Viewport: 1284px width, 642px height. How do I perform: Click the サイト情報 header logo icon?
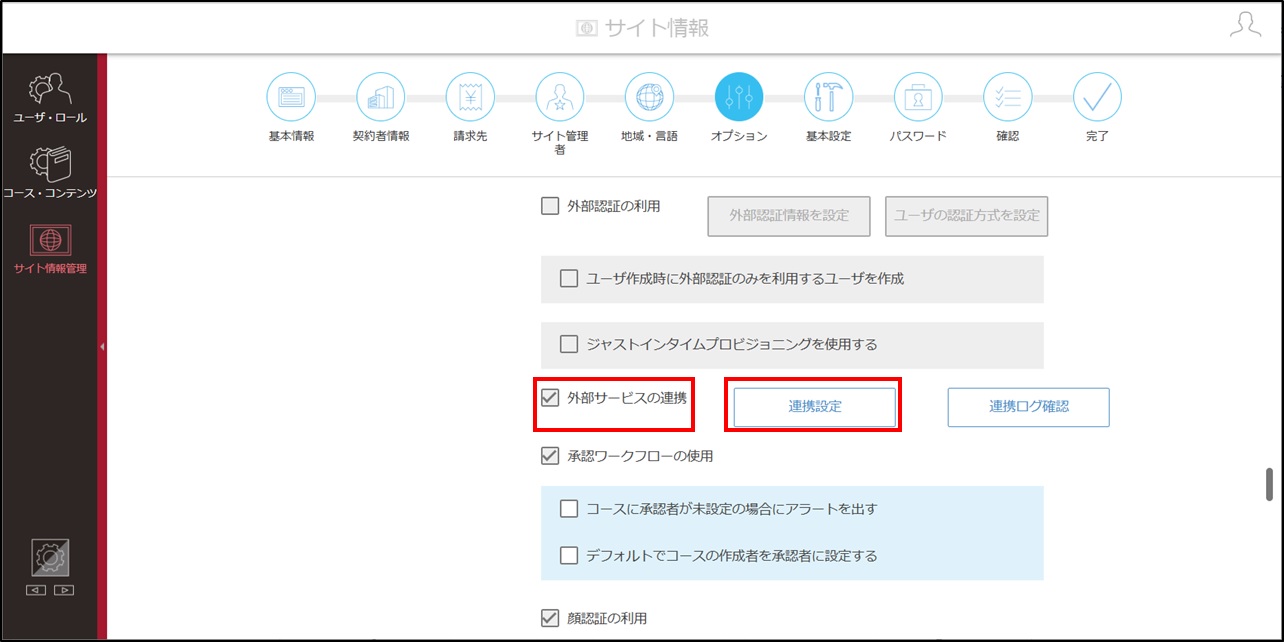pos(587,29)
